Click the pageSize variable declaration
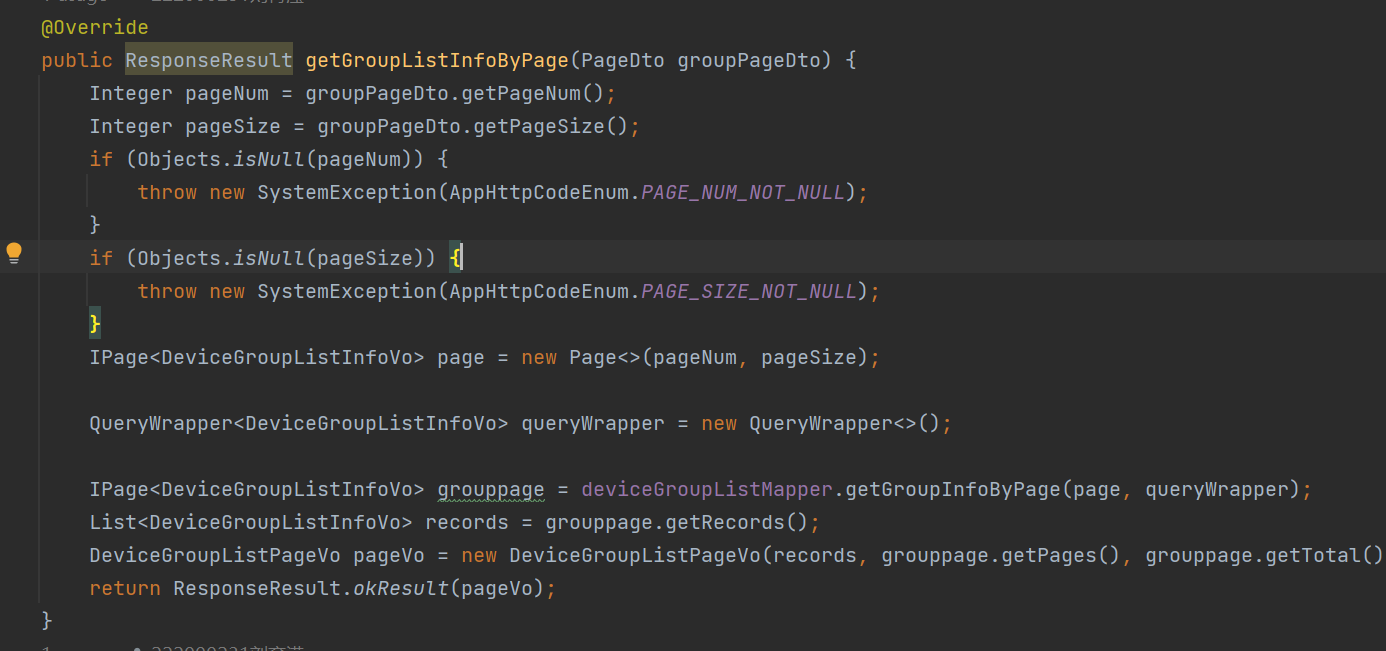1386x651 pixels. 233,127
